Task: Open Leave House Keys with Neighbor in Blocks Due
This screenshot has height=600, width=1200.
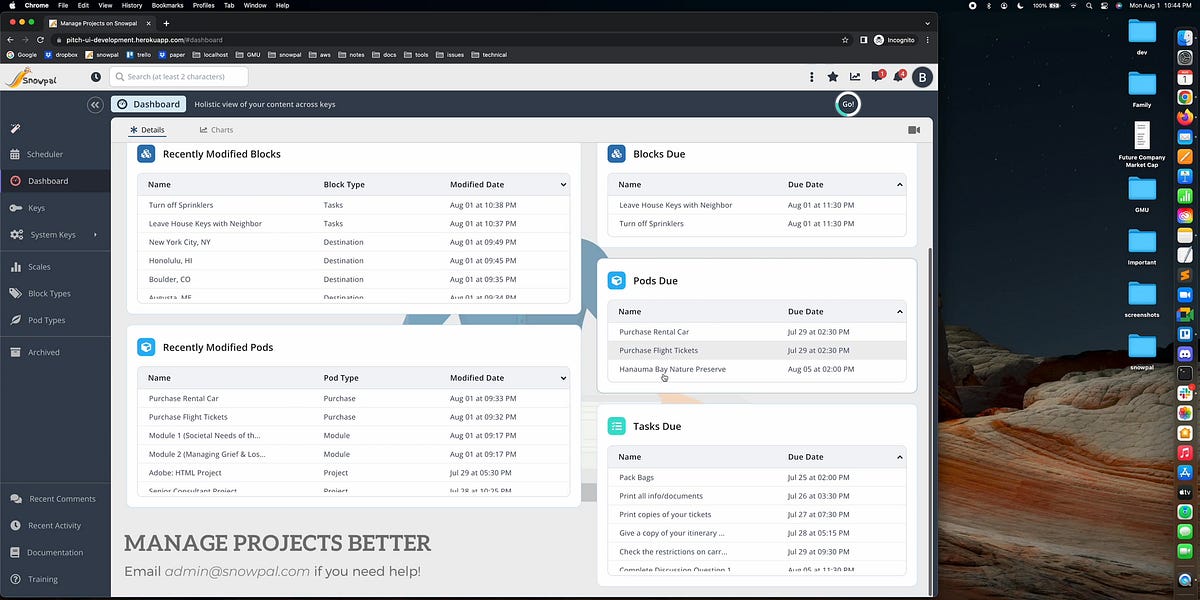Action: click(x=757, y=205)
